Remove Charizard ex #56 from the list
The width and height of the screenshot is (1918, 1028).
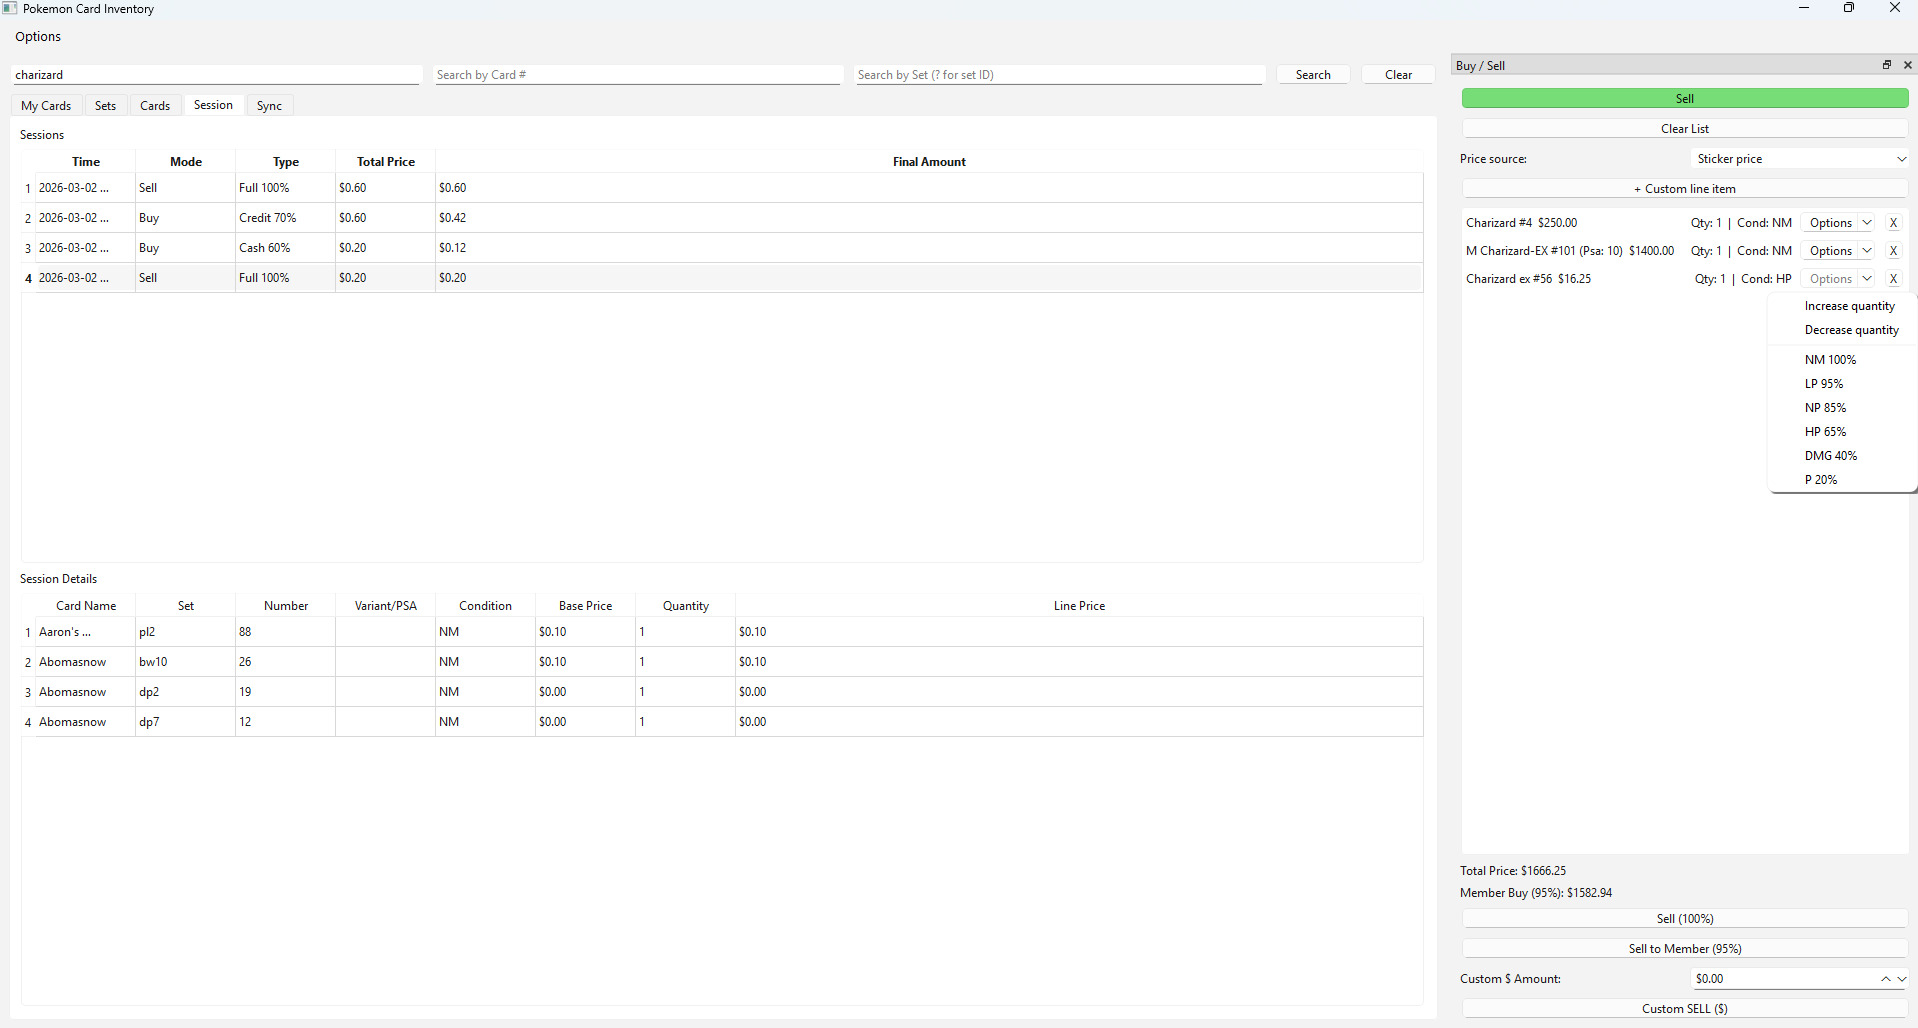1894,278
